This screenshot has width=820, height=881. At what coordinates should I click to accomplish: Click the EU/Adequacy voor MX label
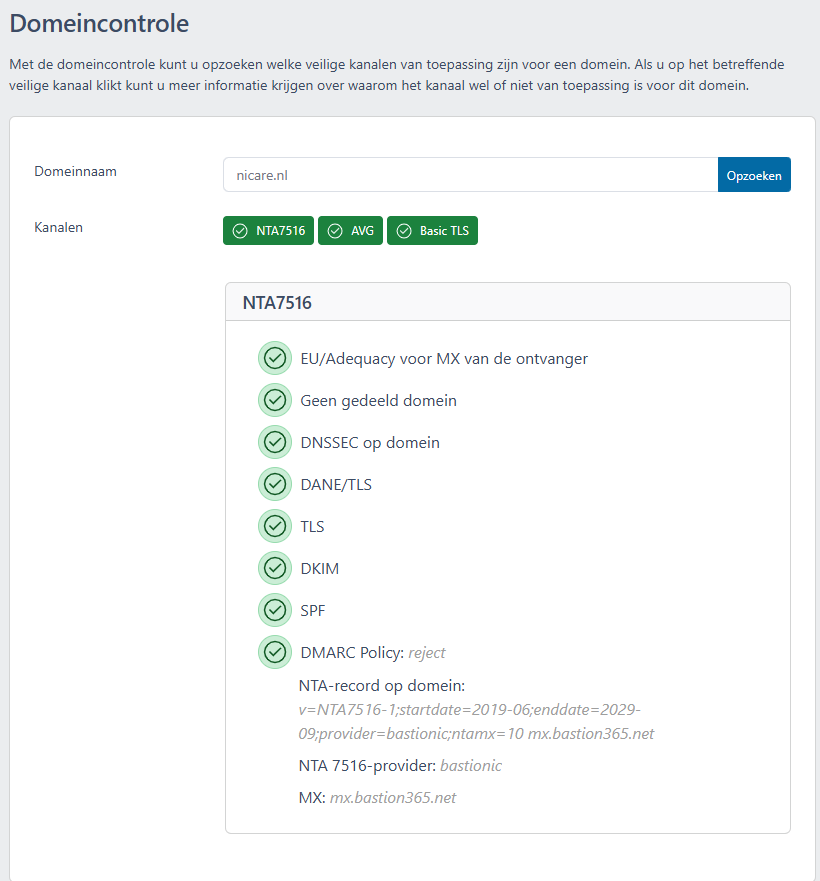[x=444, y=358]
